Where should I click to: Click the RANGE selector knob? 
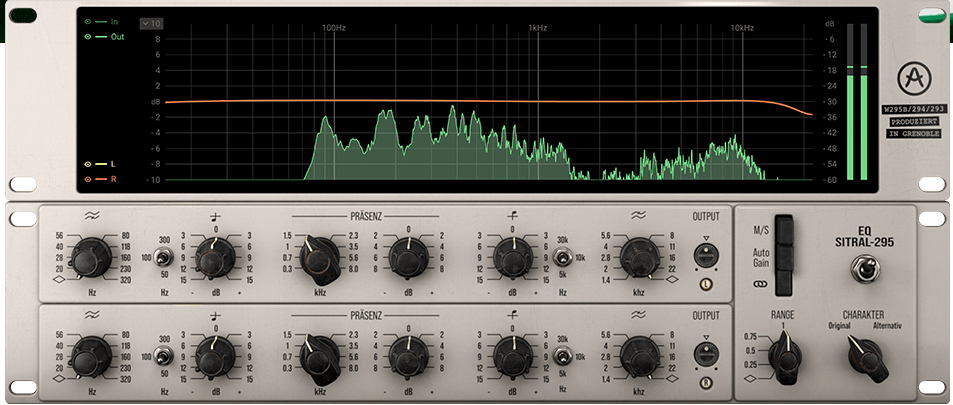click(784, 356)
